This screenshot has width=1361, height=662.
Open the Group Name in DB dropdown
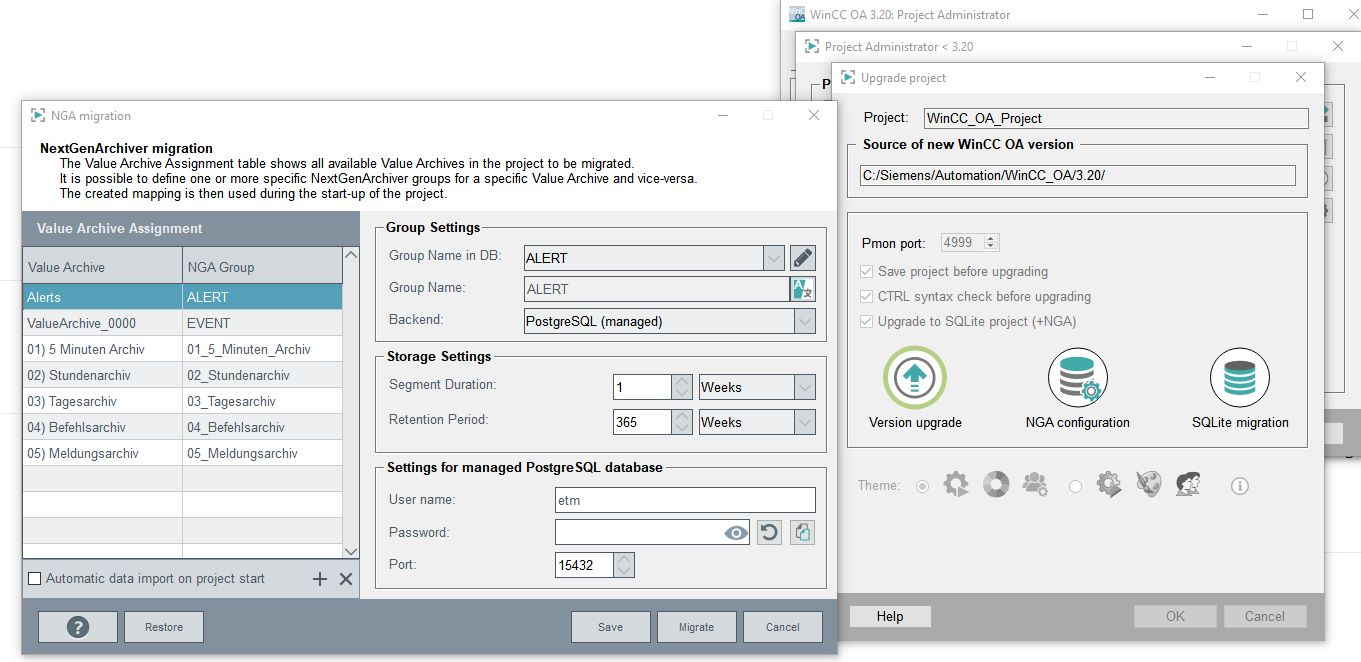(x=774, y=258)
